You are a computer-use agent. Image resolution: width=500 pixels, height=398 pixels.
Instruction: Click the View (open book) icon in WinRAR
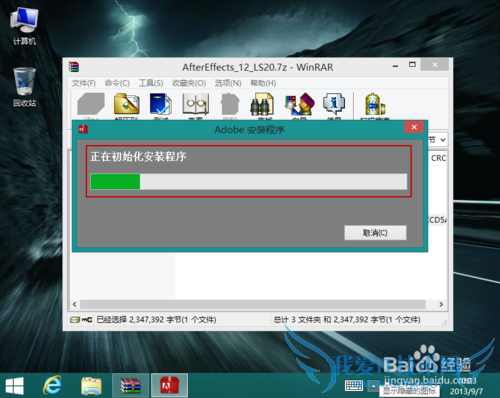196,104
